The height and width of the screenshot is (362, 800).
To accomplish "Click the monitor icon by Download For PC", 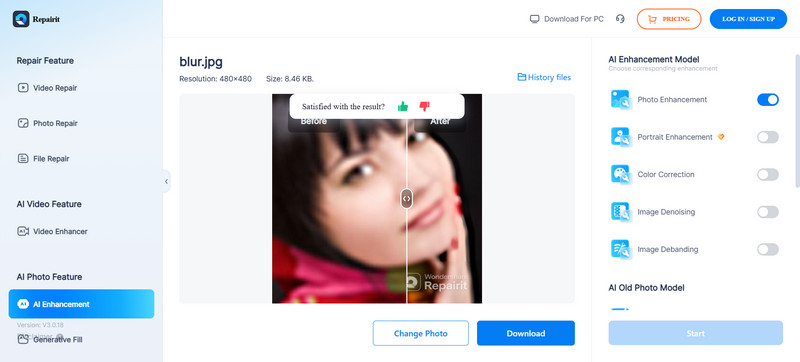I will pos(534,19).
